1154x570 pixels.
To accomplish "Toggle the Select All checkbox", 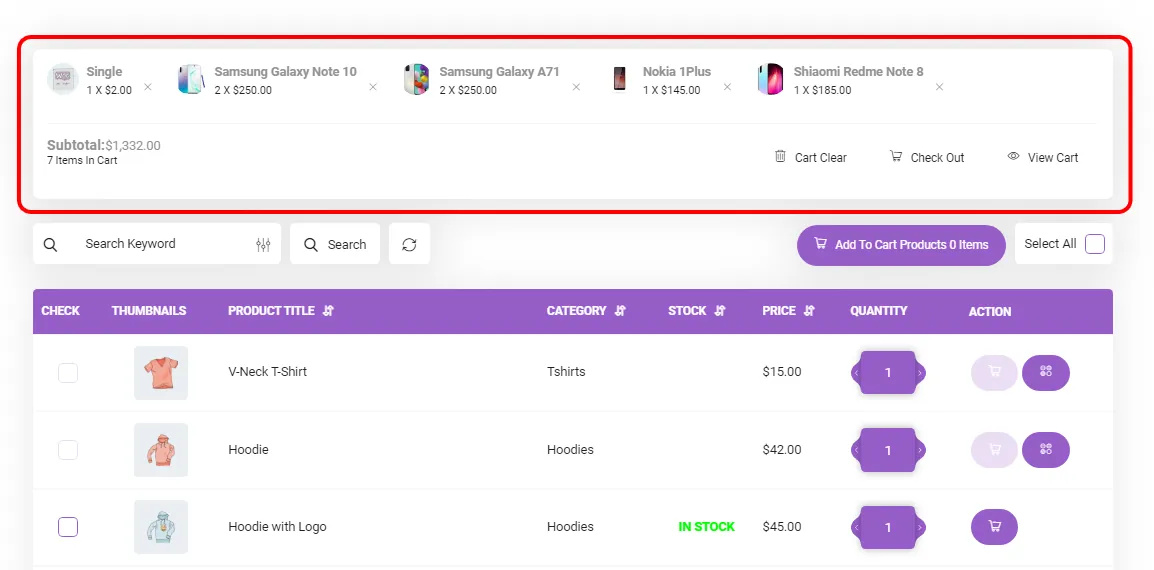I will (1095, 244).
